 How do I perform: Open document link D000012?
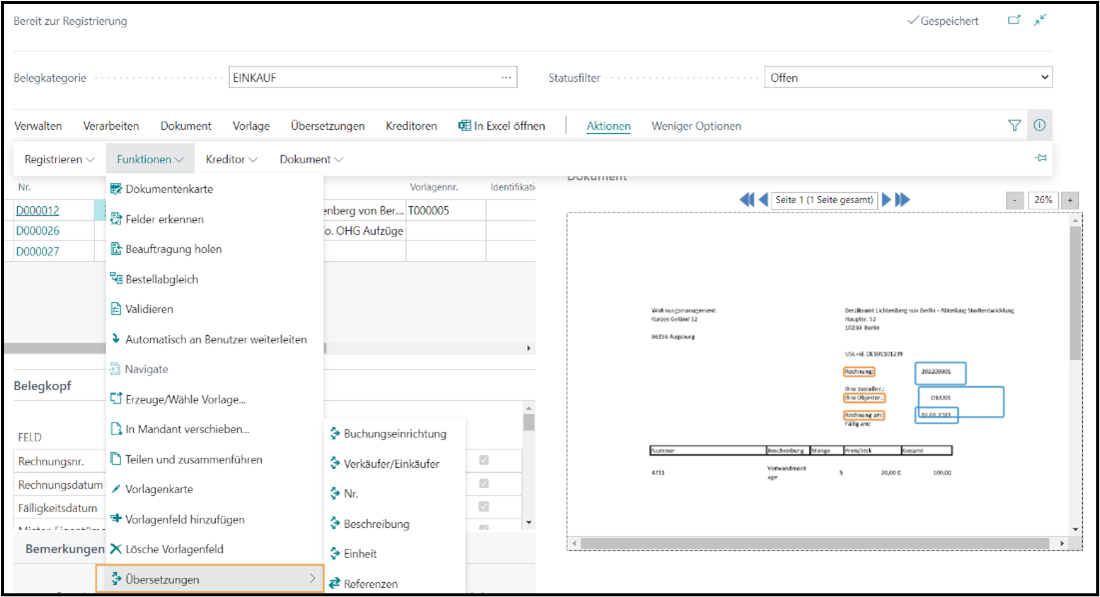(x=37, y=210)
